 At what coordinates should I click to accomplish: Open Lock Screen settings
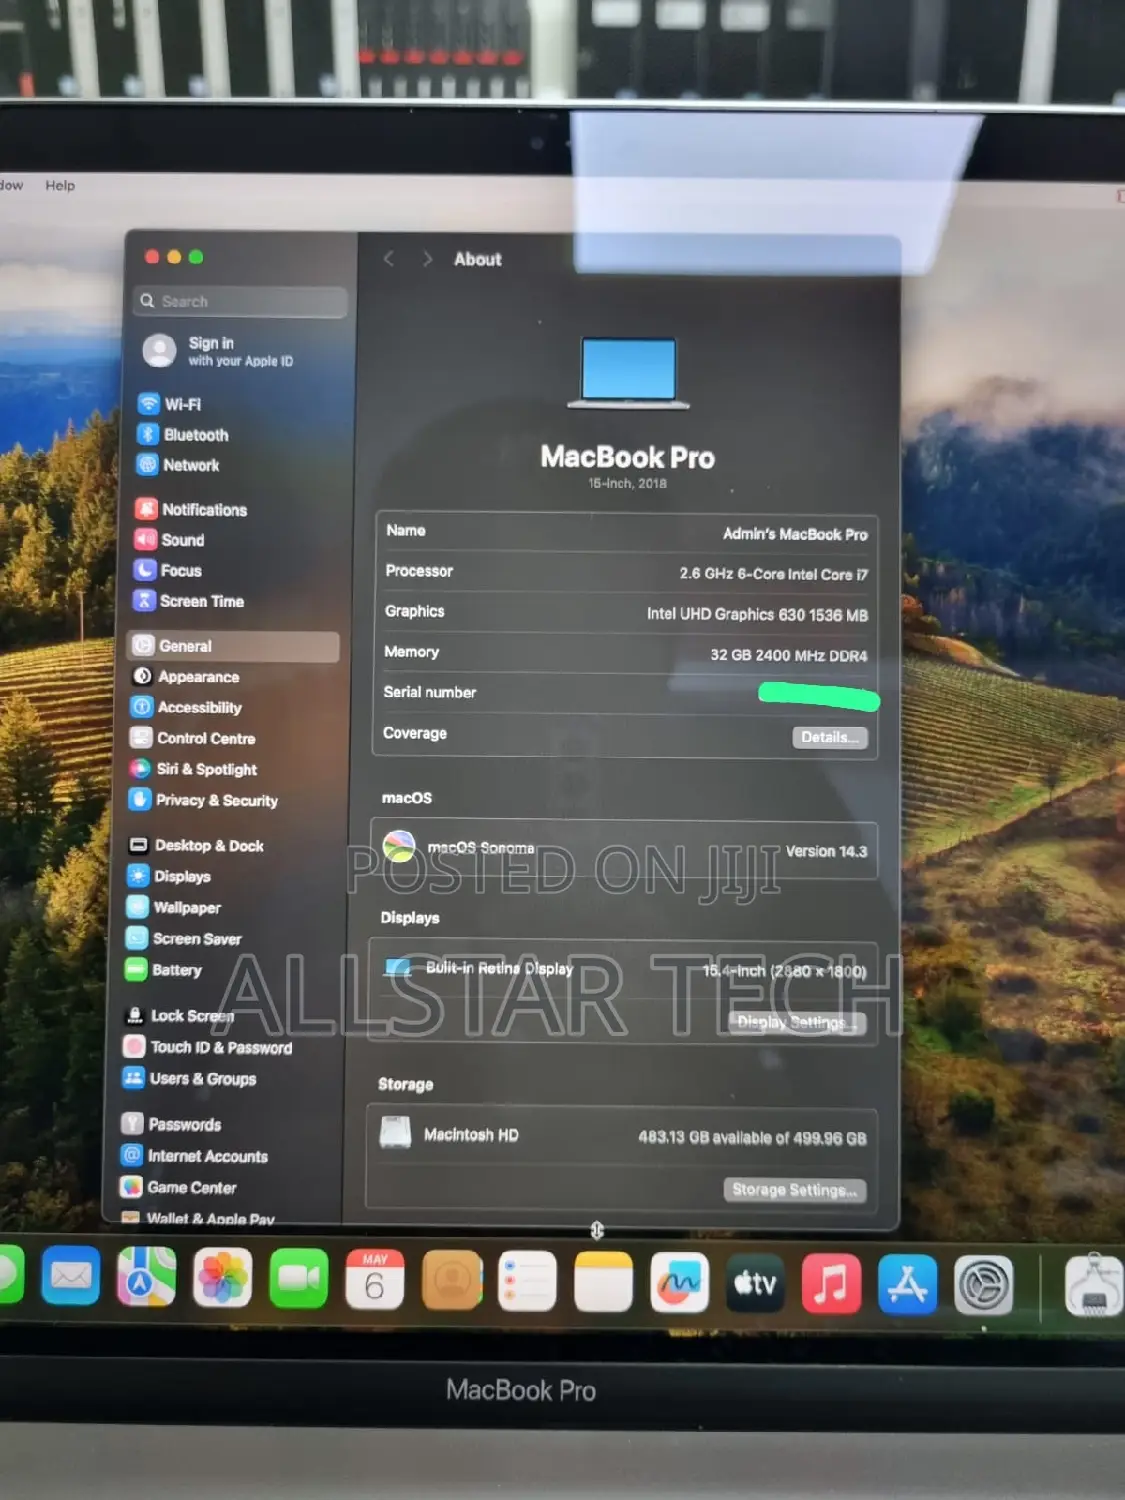[x=178, y=1016]
